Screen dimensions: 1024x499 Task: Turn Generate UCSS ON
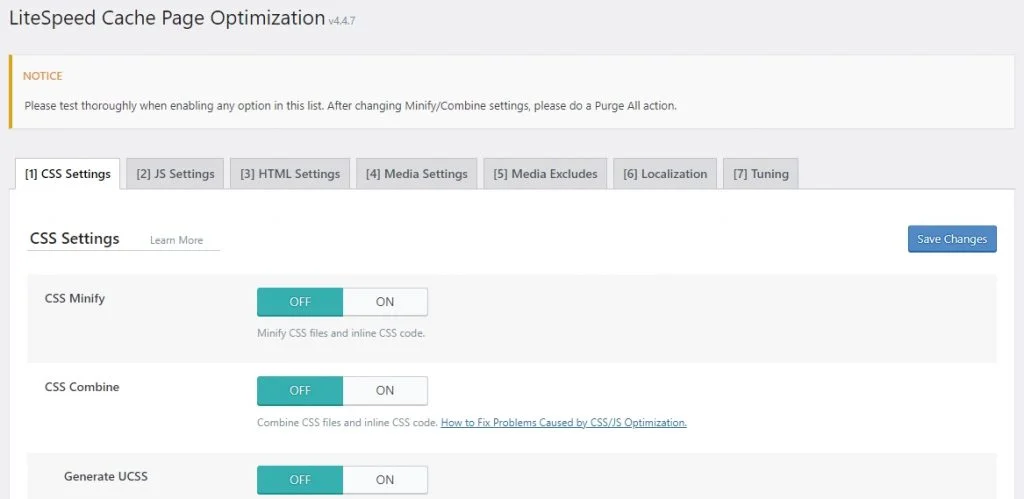click(x=385, y=479)
